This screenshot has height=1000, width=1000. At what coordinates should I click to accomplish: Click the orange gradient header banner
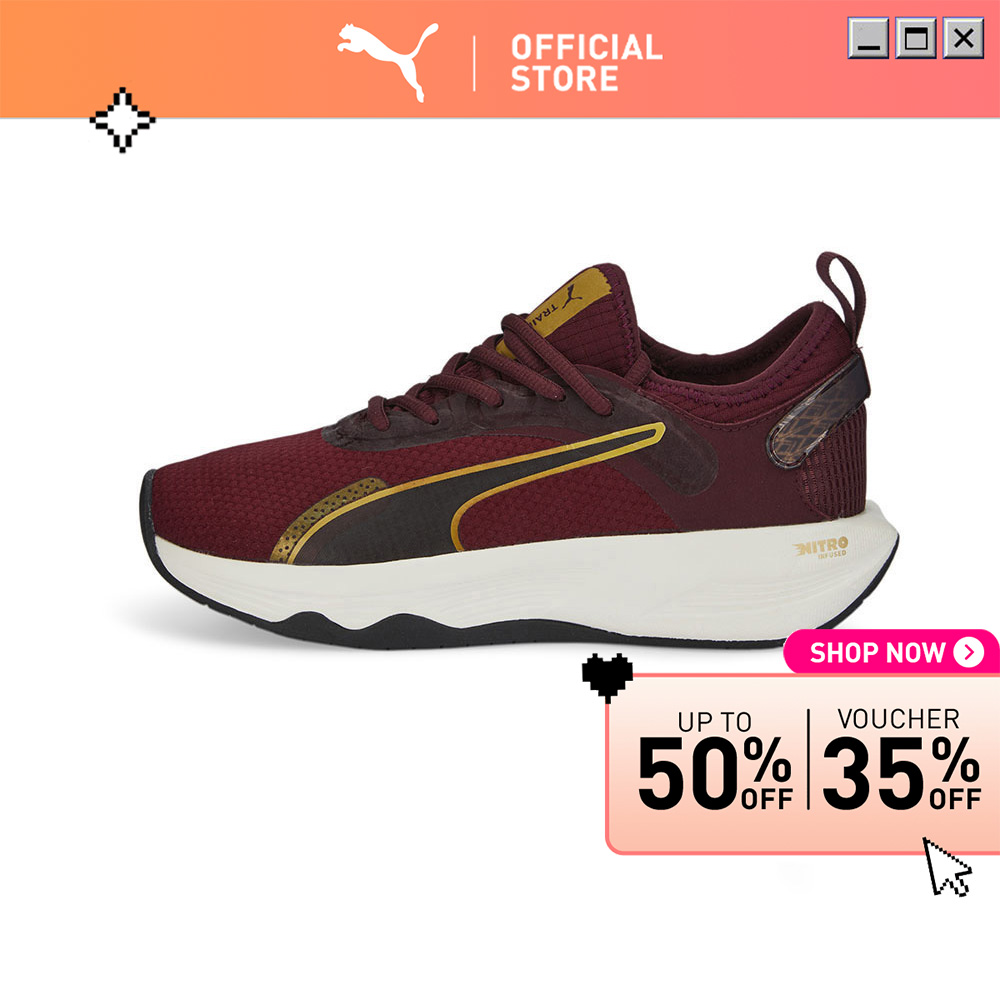(500, 59)
